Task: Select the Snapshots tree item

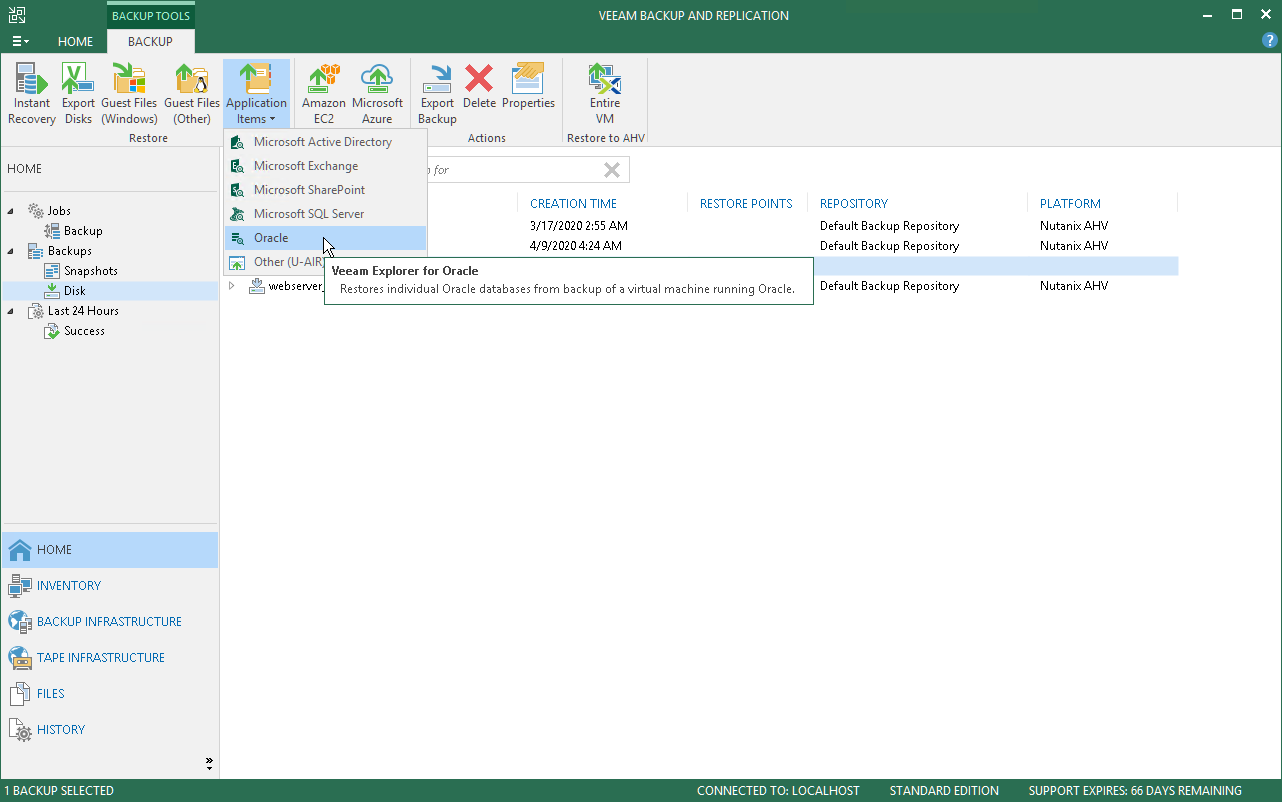Action: [x=91, y=271]
